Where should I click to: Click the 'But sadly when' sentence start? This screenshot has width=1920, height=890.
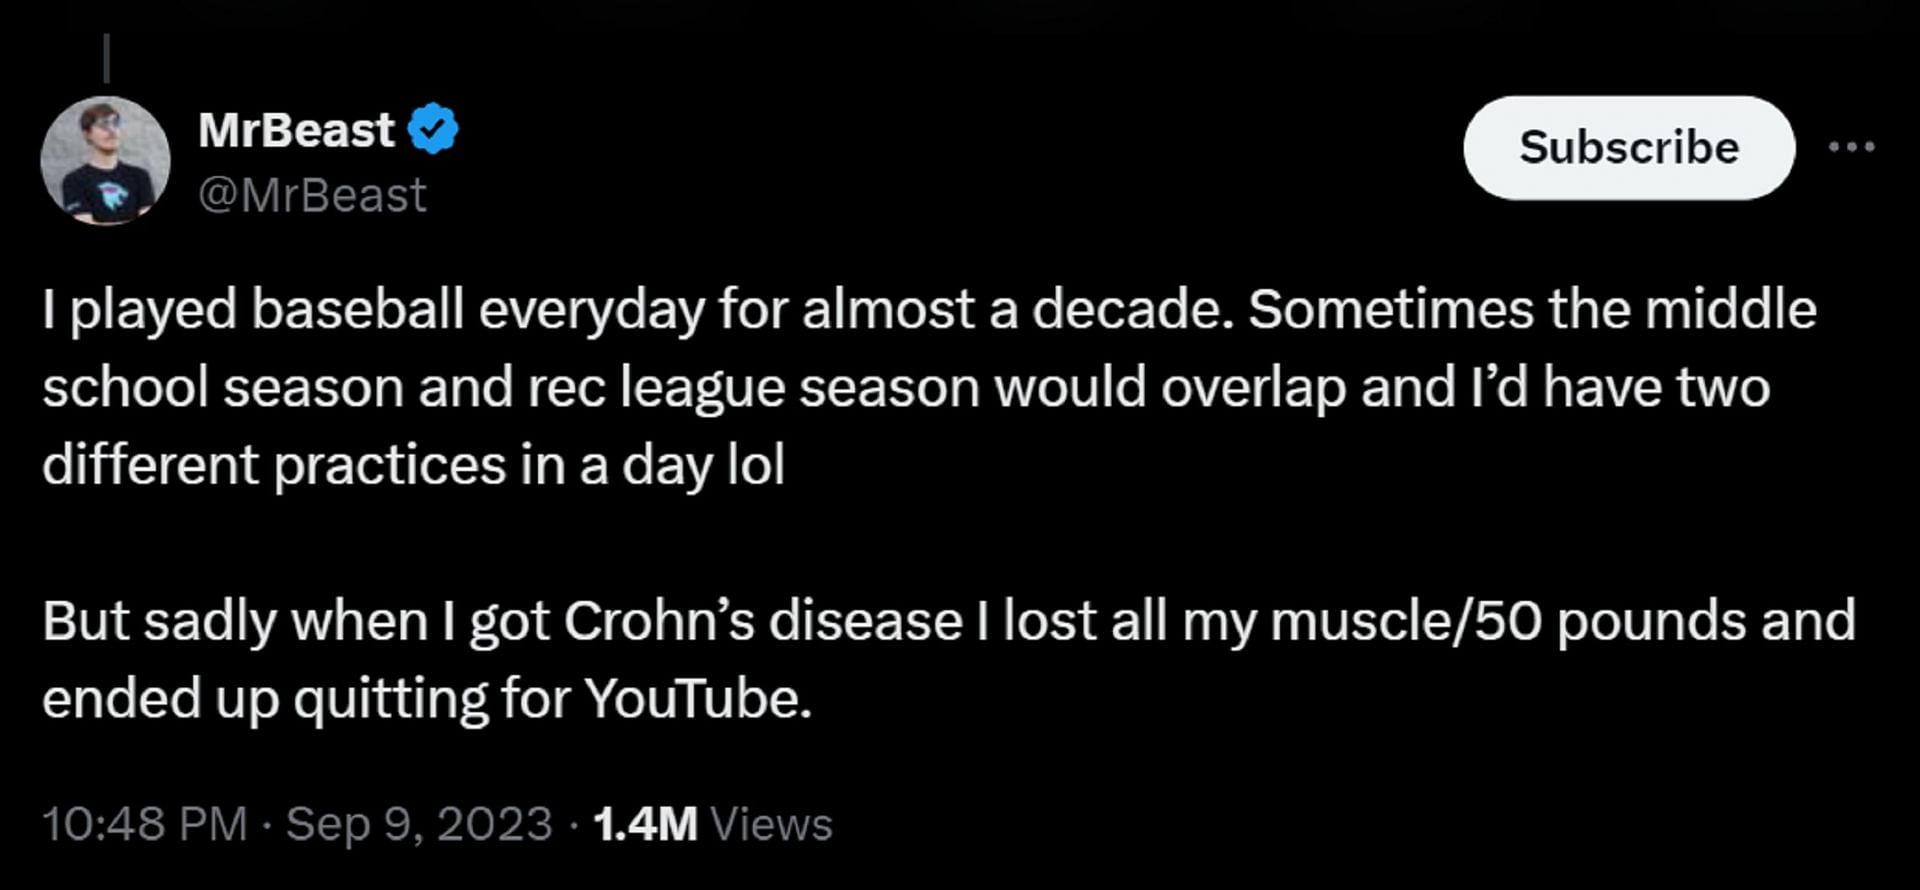click(x=235, y=621)
